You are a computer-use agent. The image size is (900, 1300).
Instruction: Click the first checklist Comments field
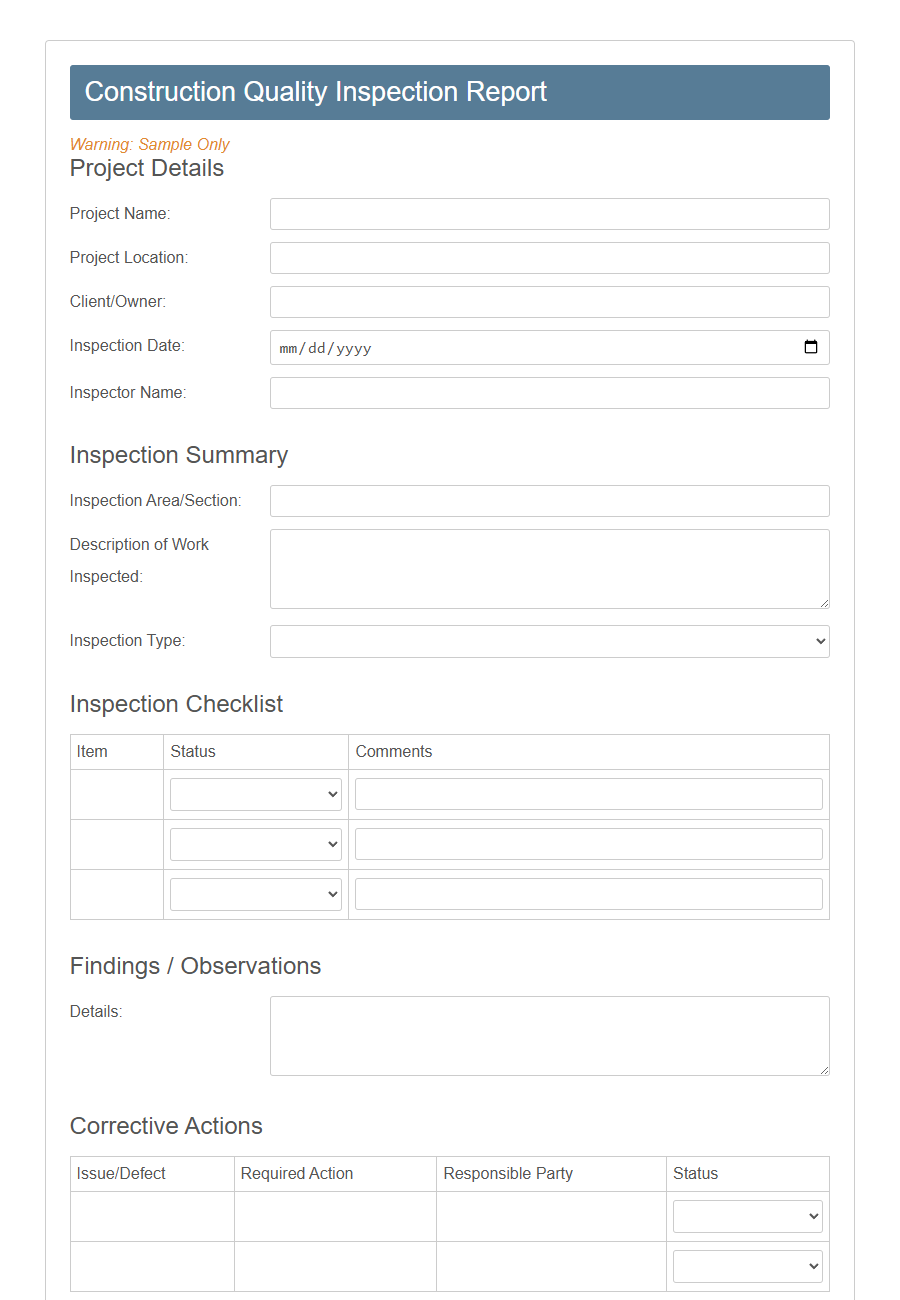[588, 794]
